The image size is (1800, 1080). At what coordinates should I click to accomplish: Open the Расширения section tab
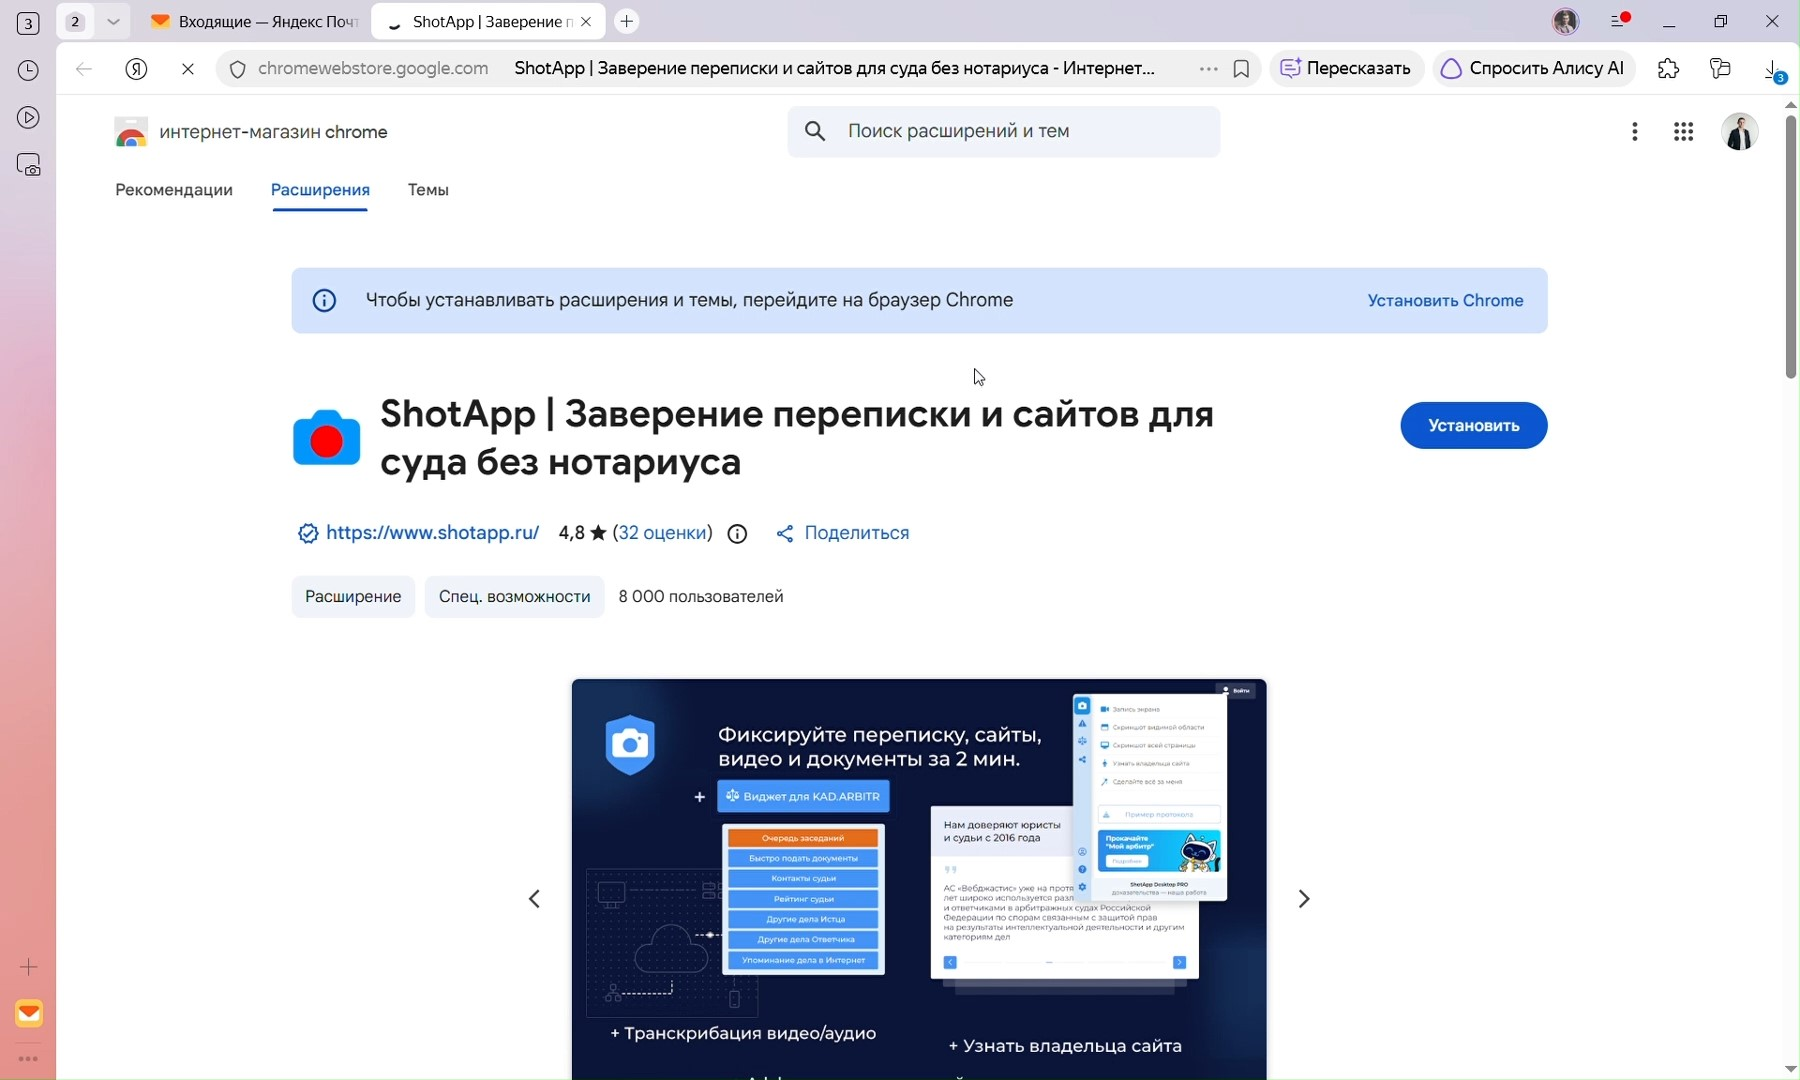click(321, 191)
